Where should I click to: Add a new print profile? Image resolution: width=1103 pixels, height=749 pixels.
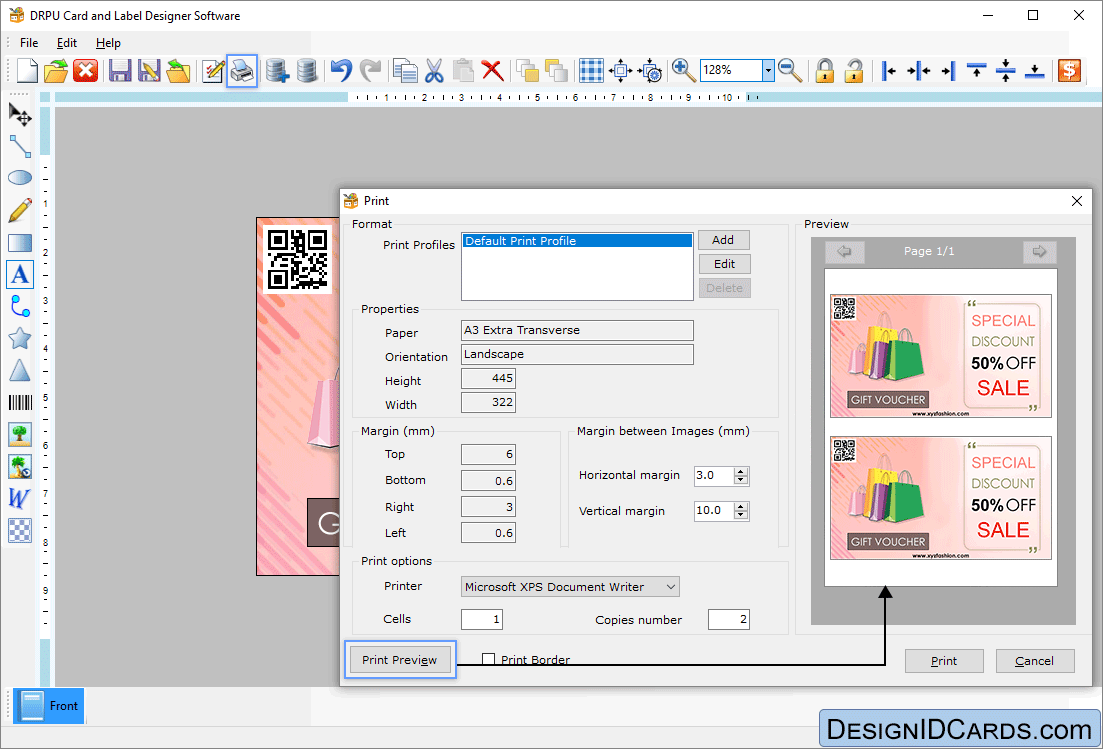(x=723, y=240)
